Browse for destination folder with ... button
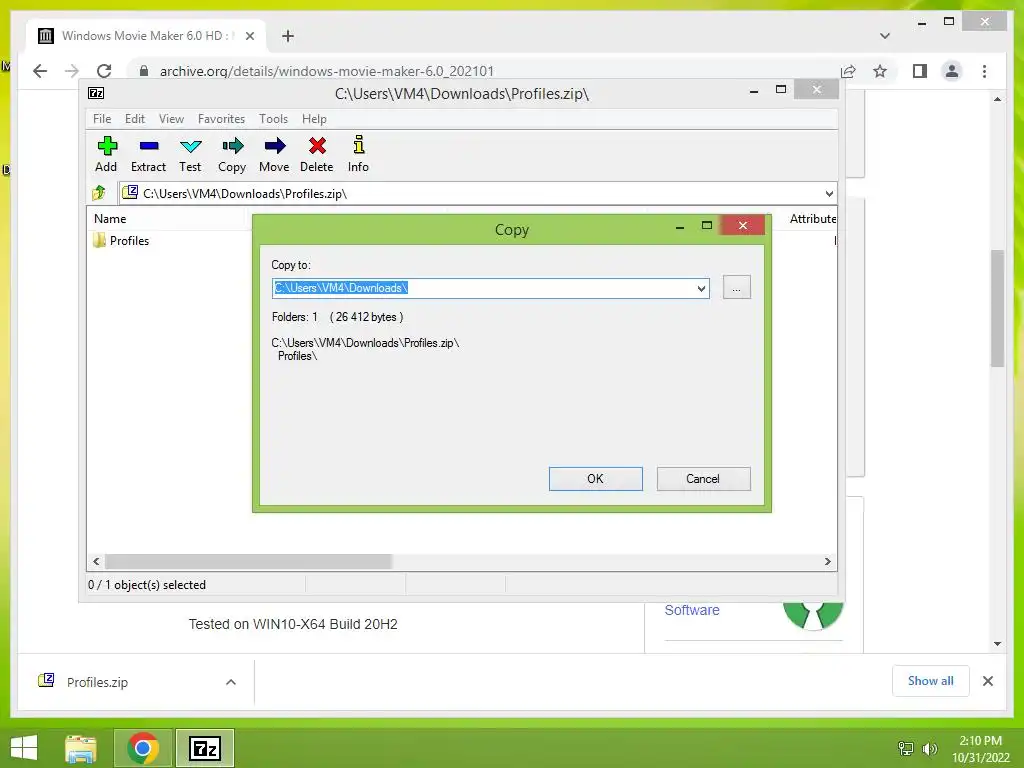The image size is (1024, 768). click(x=737, y=287)
